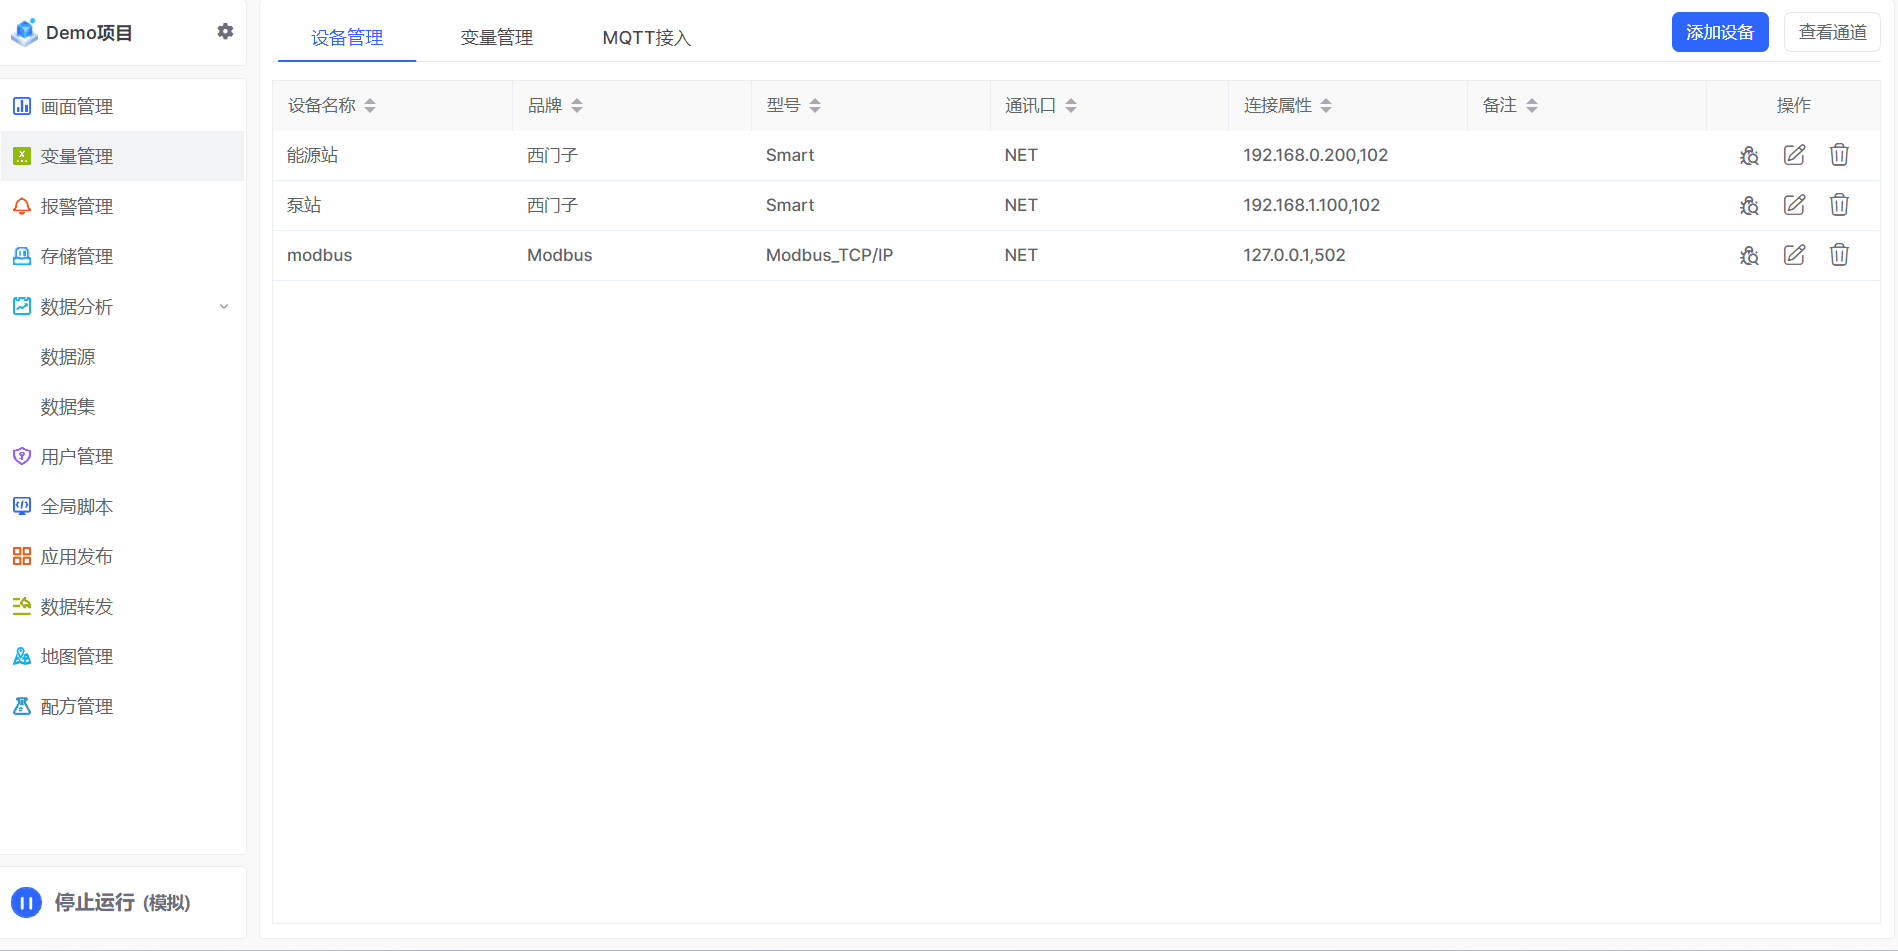The height and width of the screenshot is (951, 1898).
Task: Click the 地图管理 map icon
Action: pos(22,656)
